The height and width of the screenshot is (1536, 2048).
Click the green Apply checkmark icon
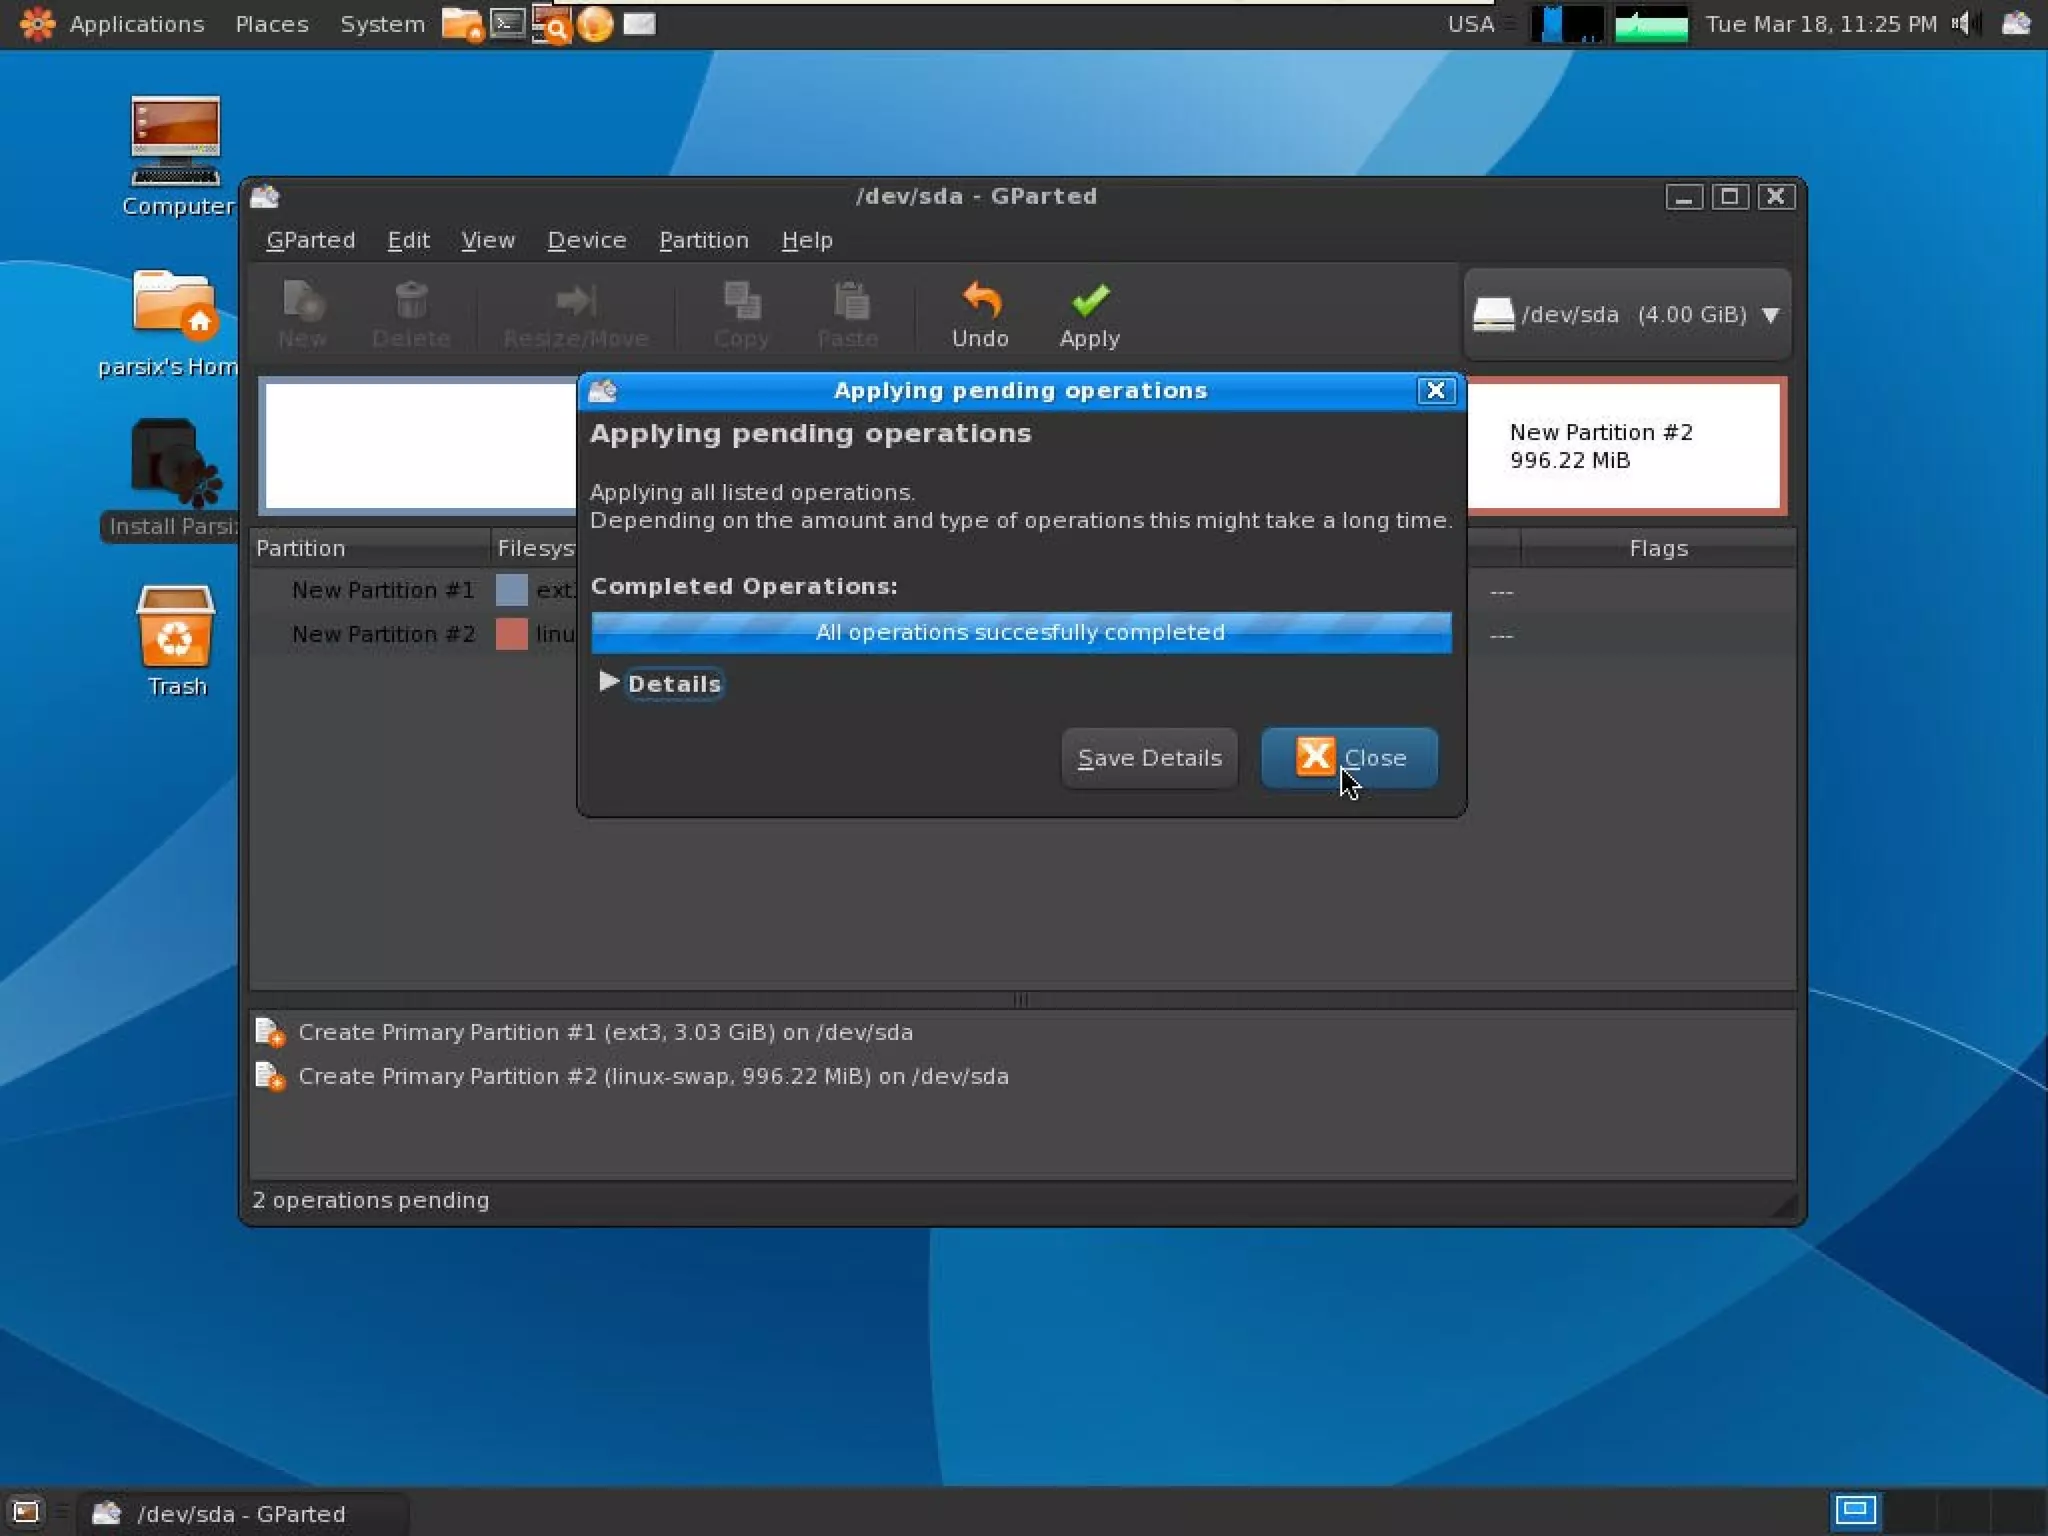click(1089, 301)
